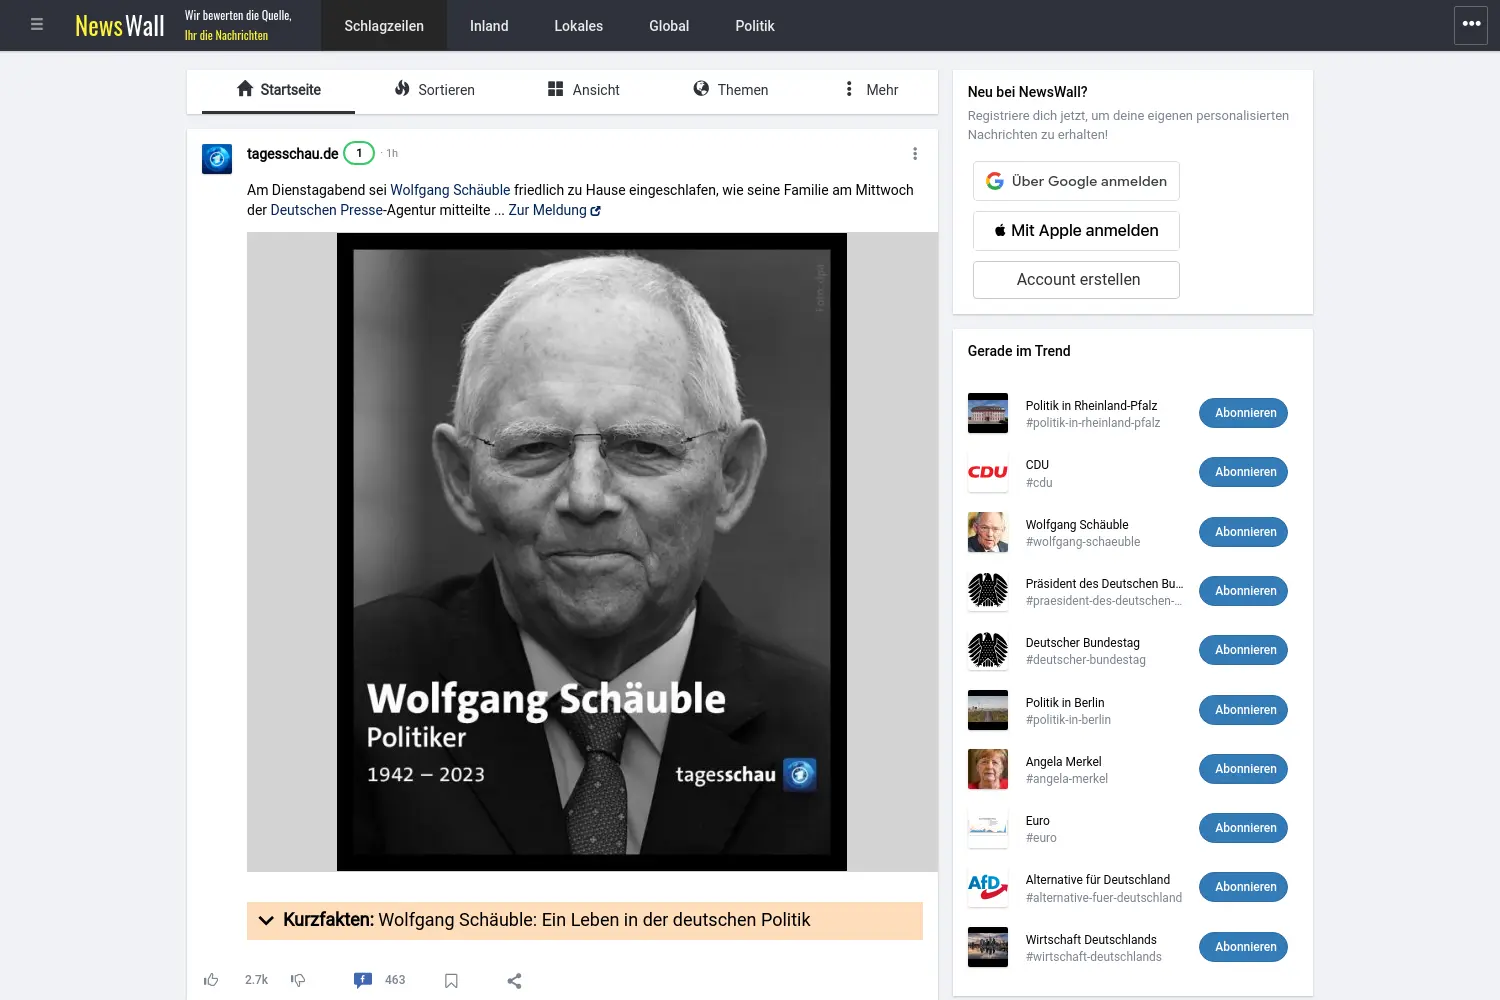
Task: Open the #politik-in-rheinland-pfalz hashtag
Action: click(x=1093, y=423)
